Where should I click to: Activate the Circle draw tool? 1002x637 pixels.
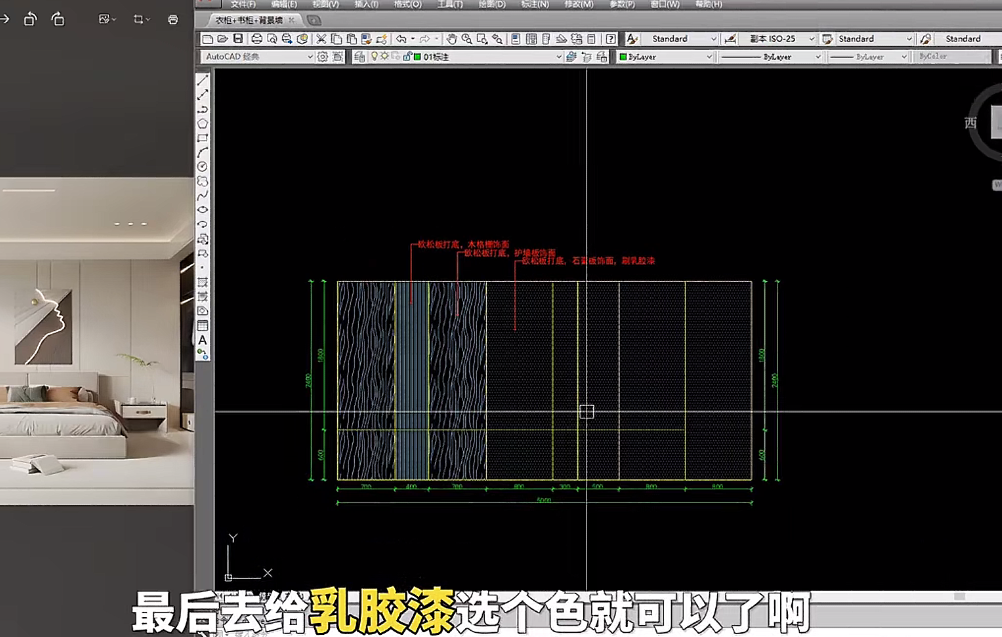coord(203,166)
